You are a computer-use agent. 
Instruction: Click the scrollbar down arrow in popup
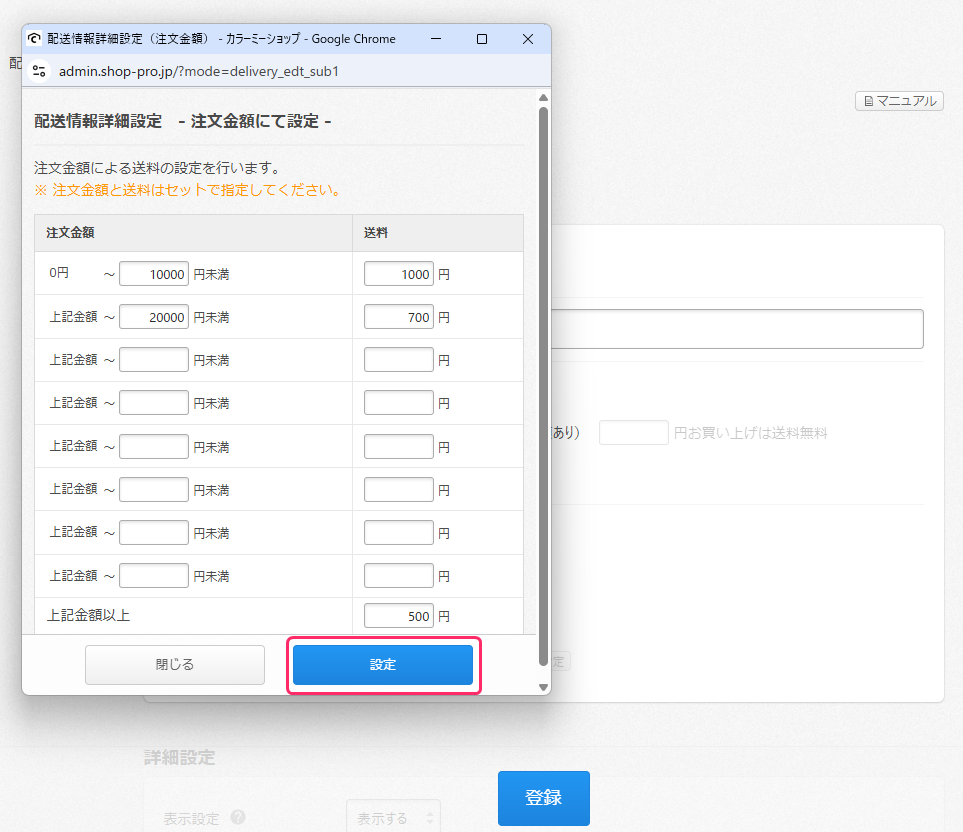point(543,687)
